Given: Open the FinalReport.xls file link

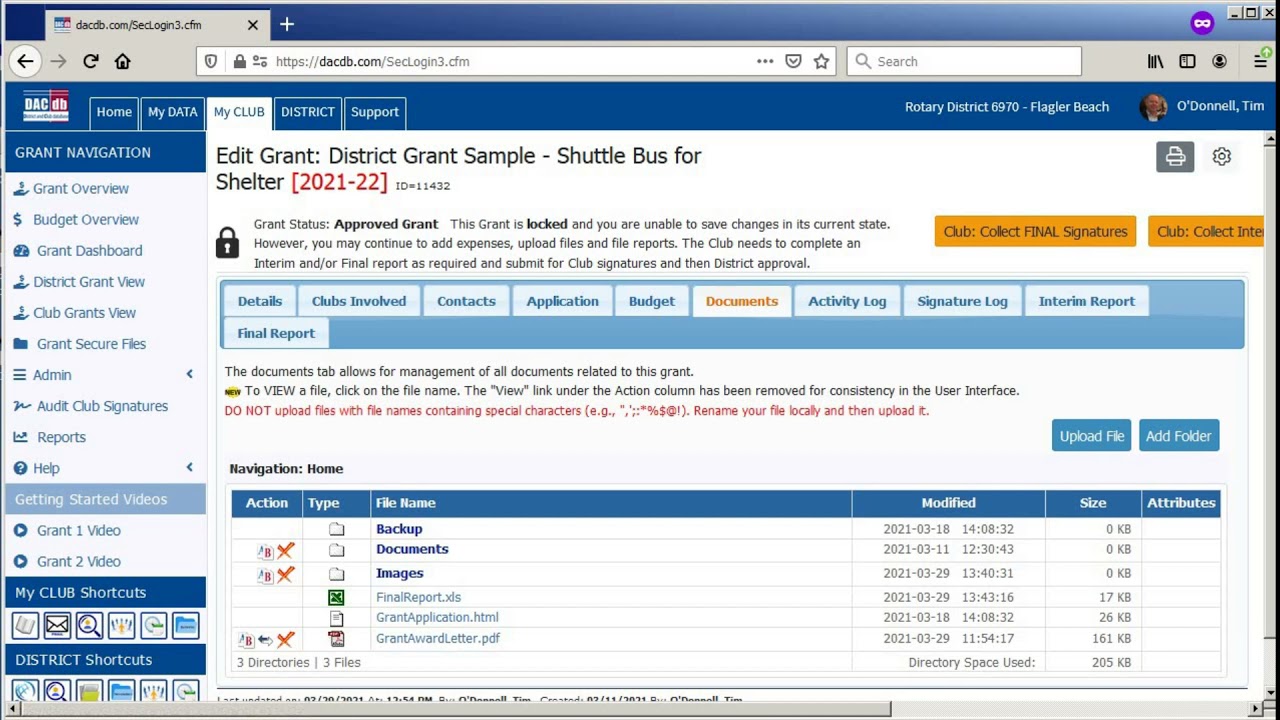Looking at the screenshot, I should (x=418, y=597).
